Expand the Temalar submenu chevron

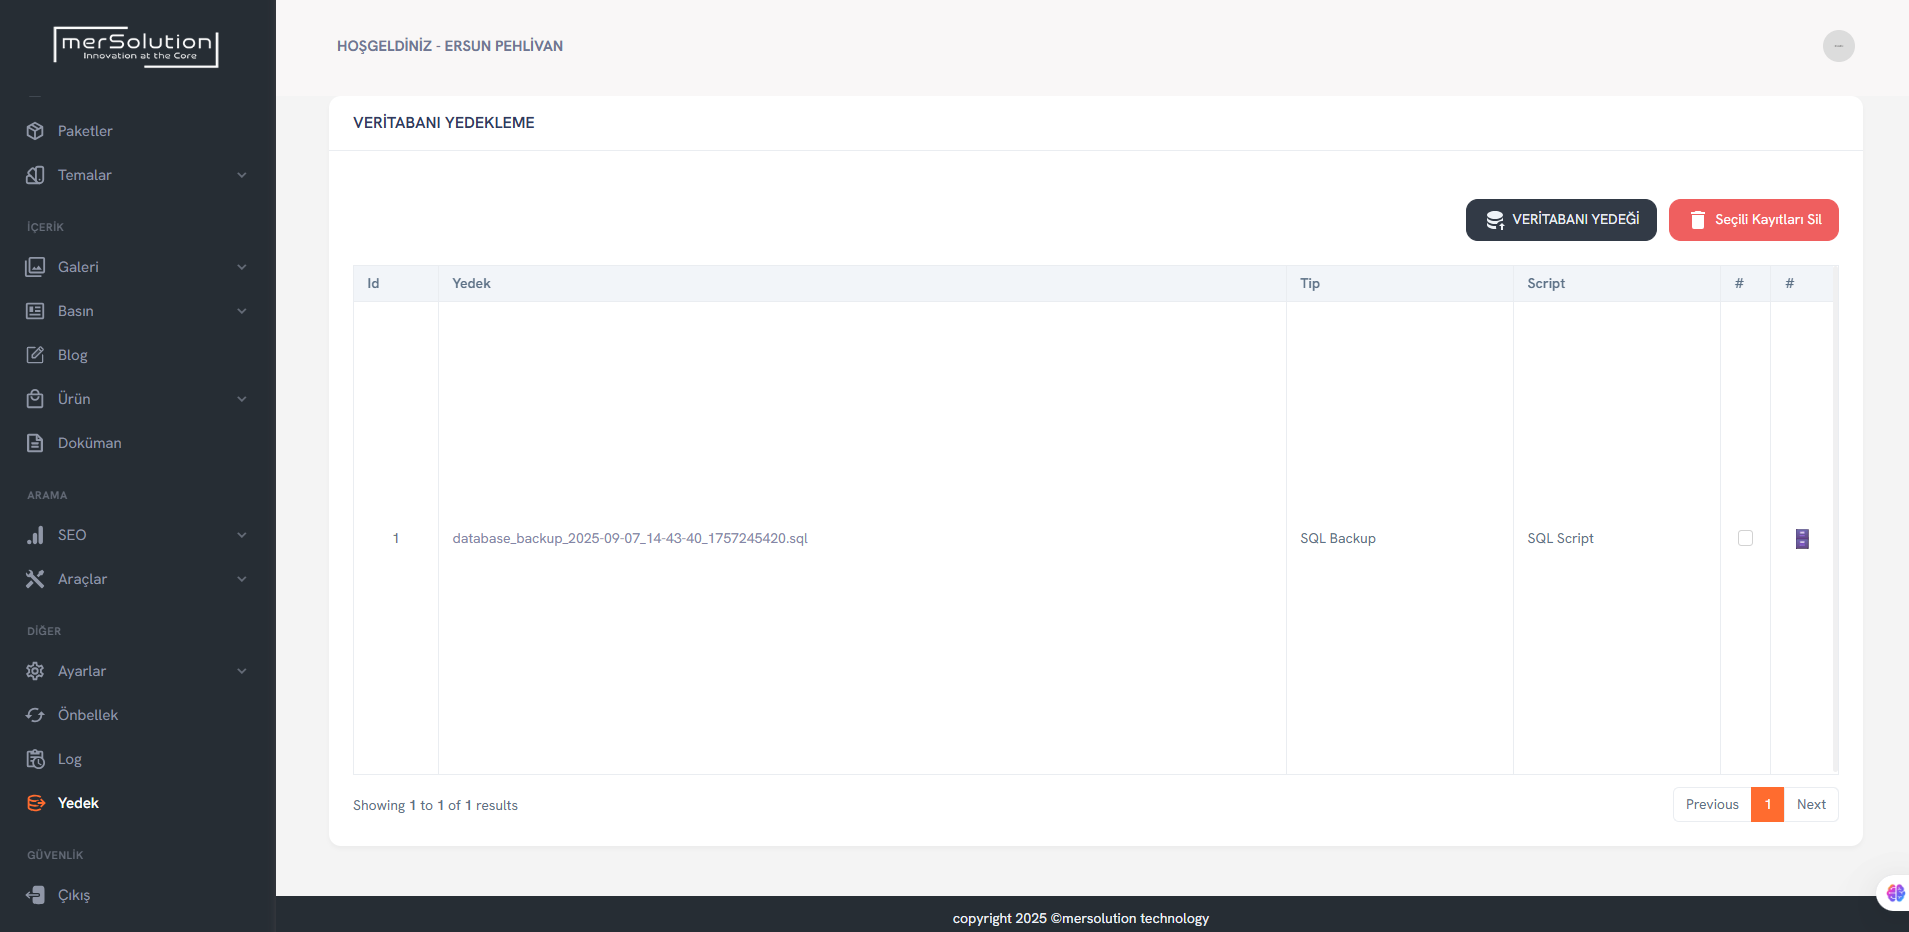pyautogui.click(x=242, y=175)
